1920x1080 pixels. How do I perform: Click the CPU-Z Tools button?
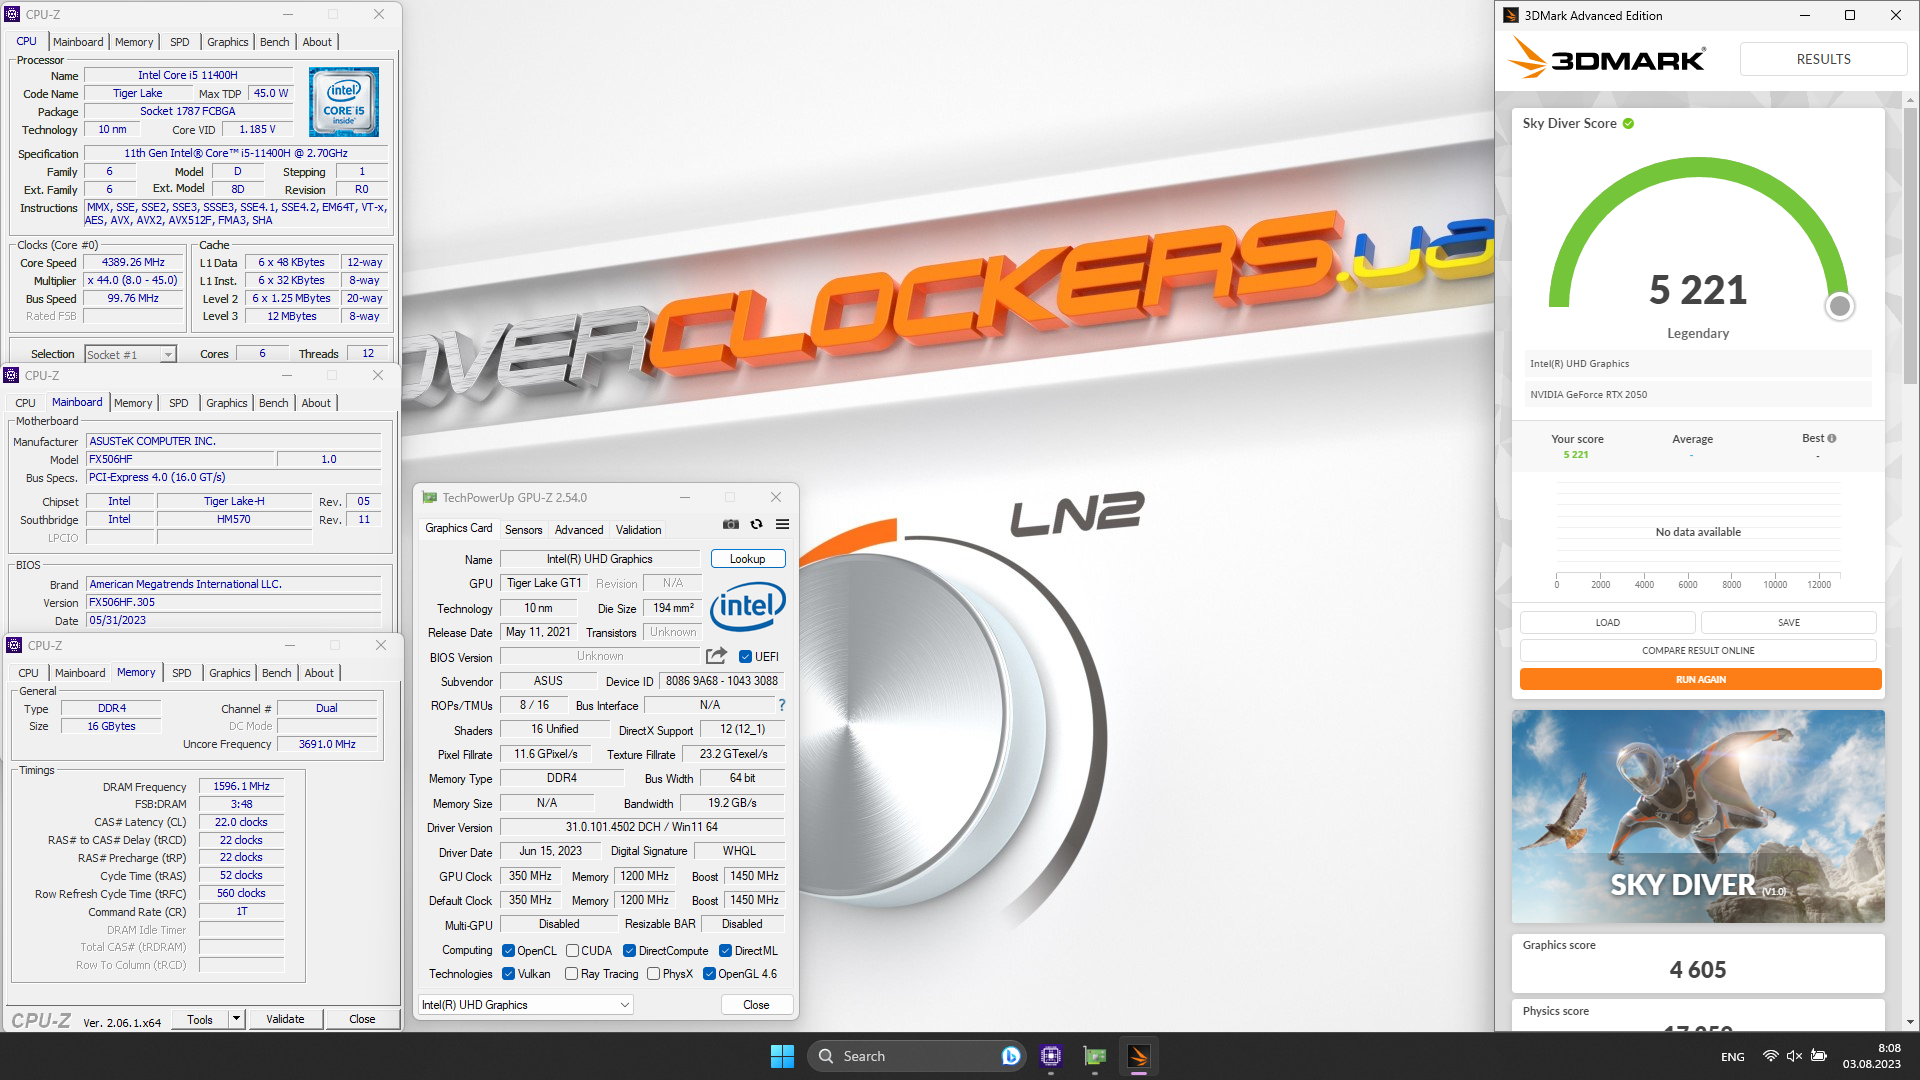coord(200,1019)
